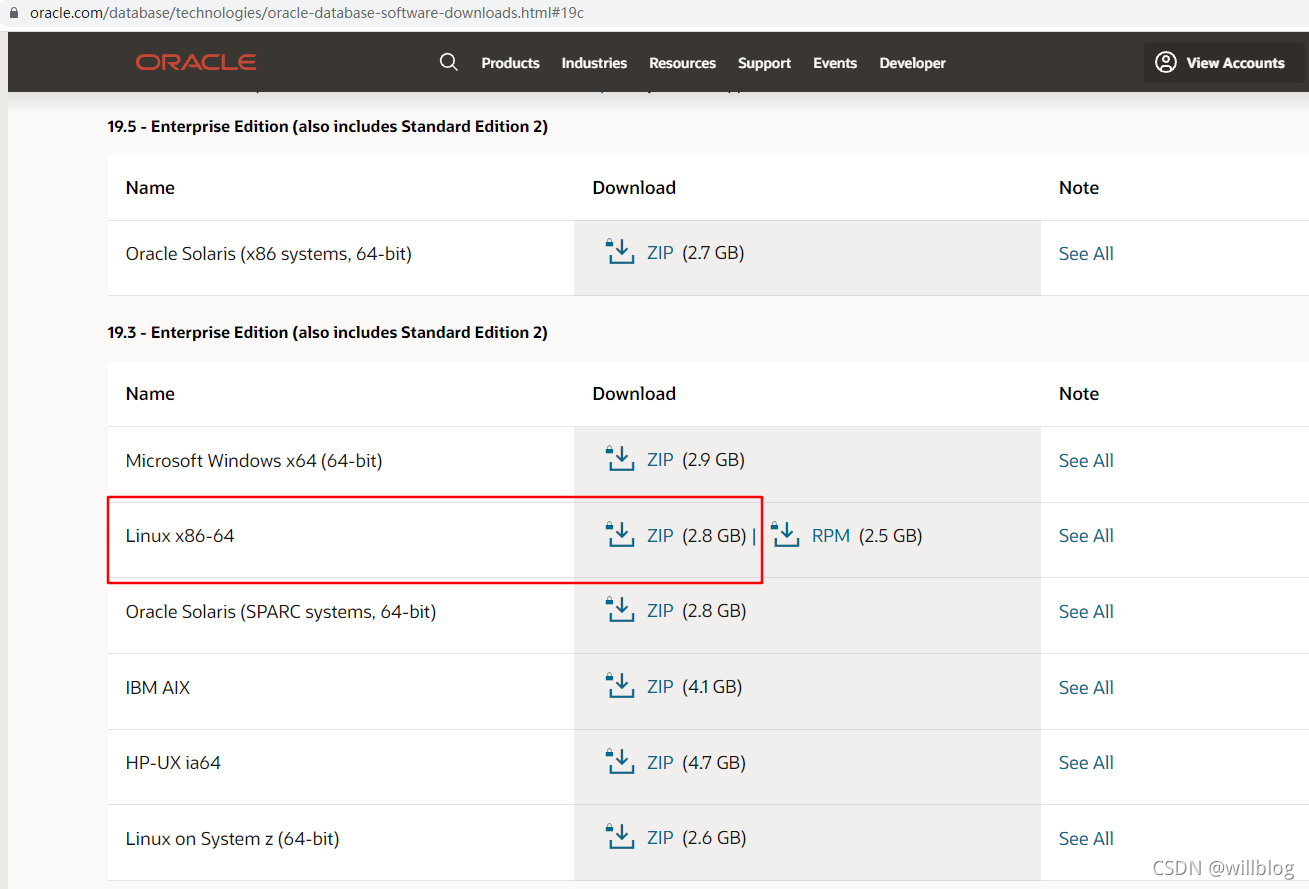Download ZIP for Microsoft Windows x64
Viewport: 1309px width, 889px height.
click(x=660, y=460)
